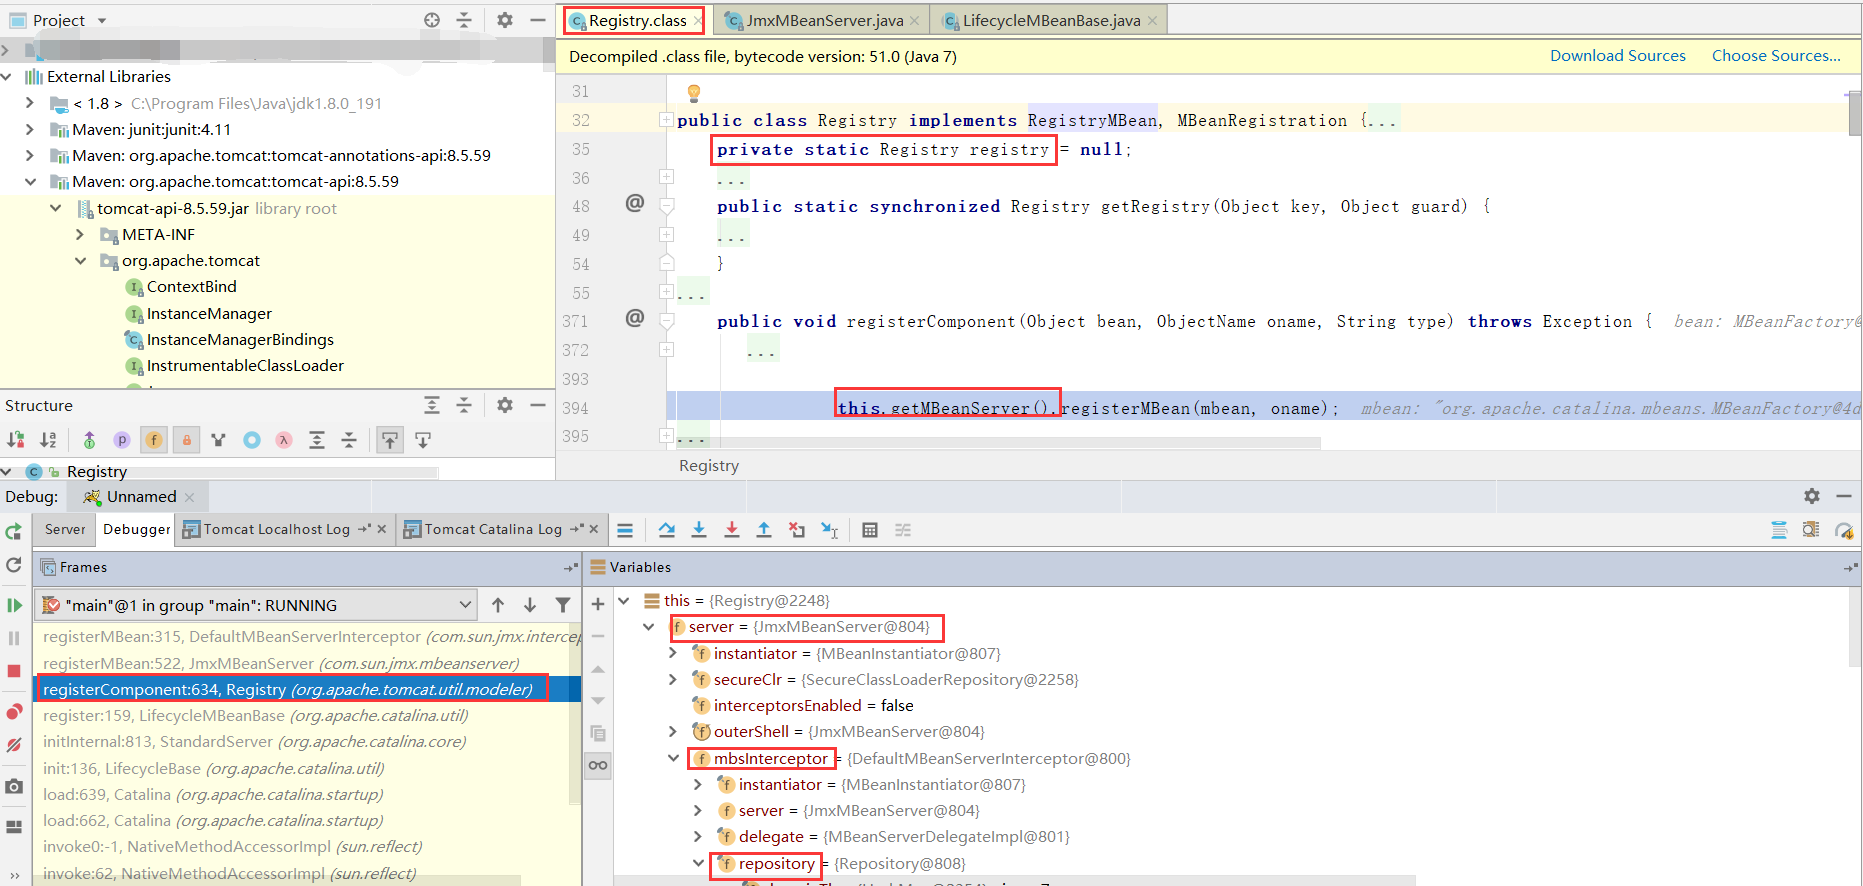
Task: Stop debugging with the red square icon
Action: pyautogui.click(x=14, y=671)
